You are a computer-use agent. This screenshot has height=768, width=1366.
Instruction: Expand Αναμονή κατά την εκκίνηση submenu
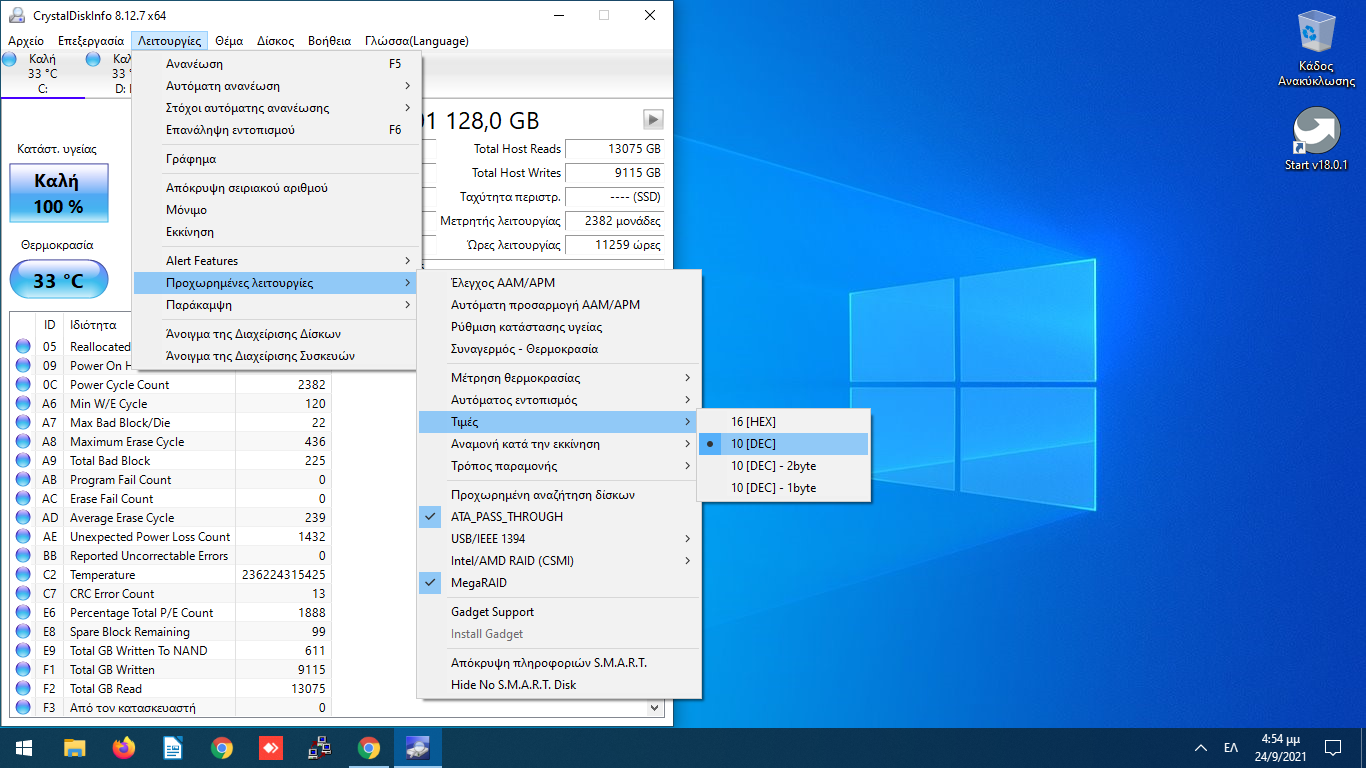[x=559, y=444]
